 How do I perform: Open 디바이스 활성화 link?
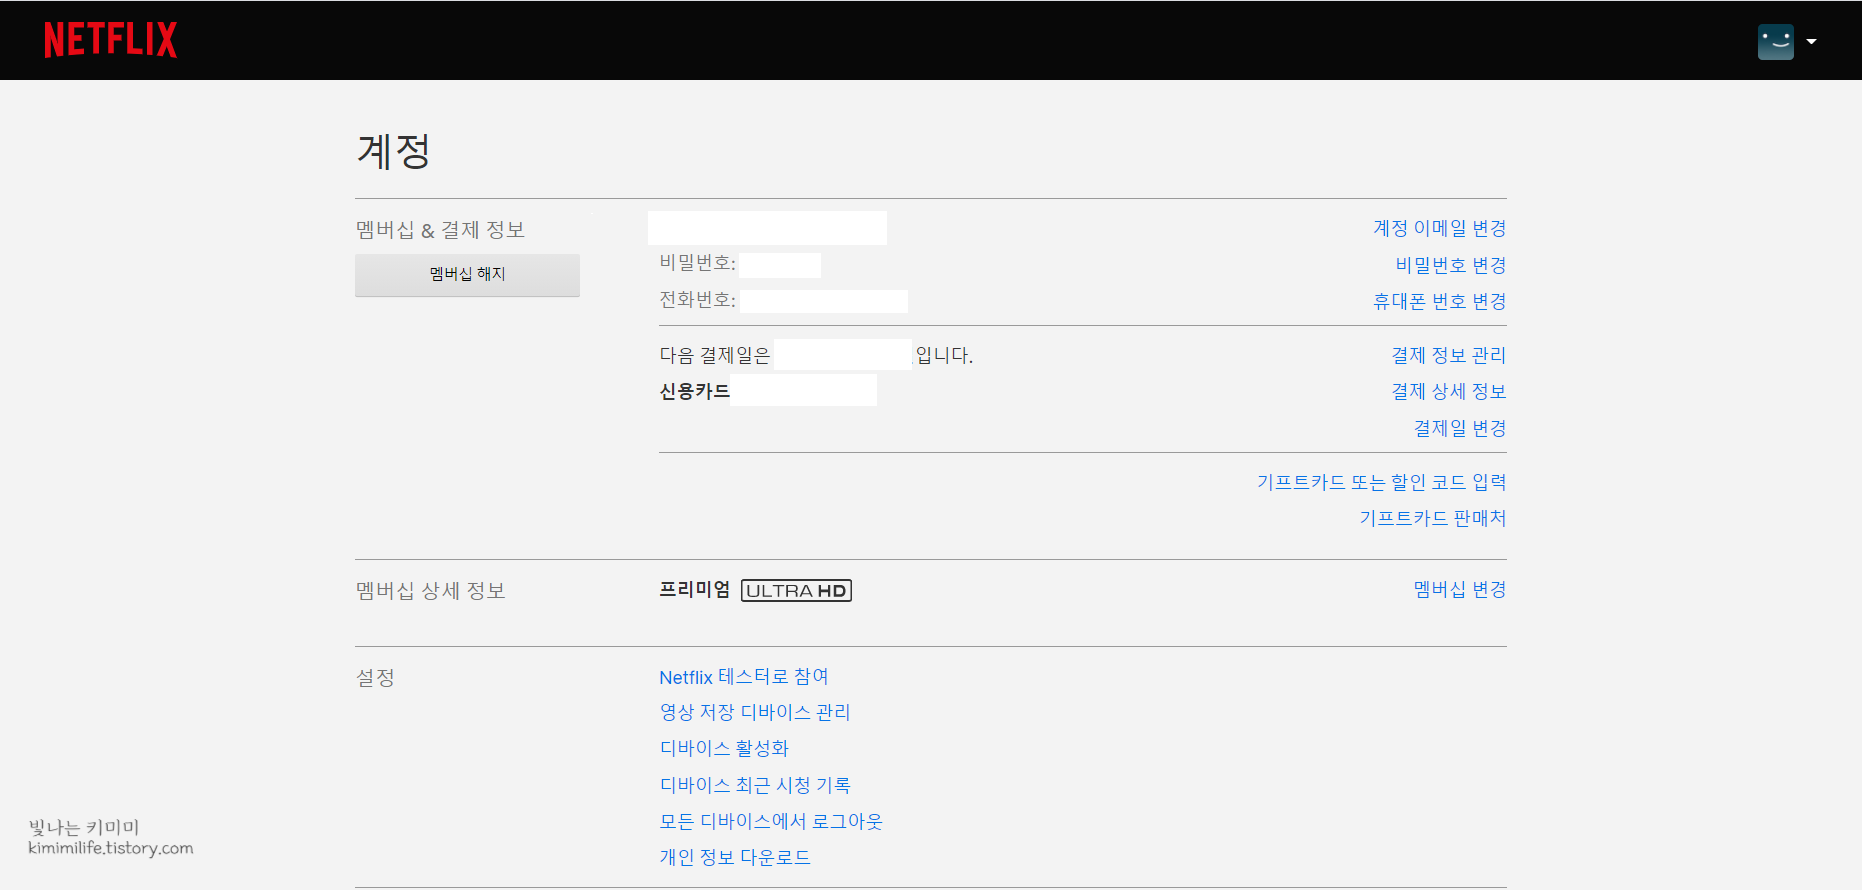[724, 748]
